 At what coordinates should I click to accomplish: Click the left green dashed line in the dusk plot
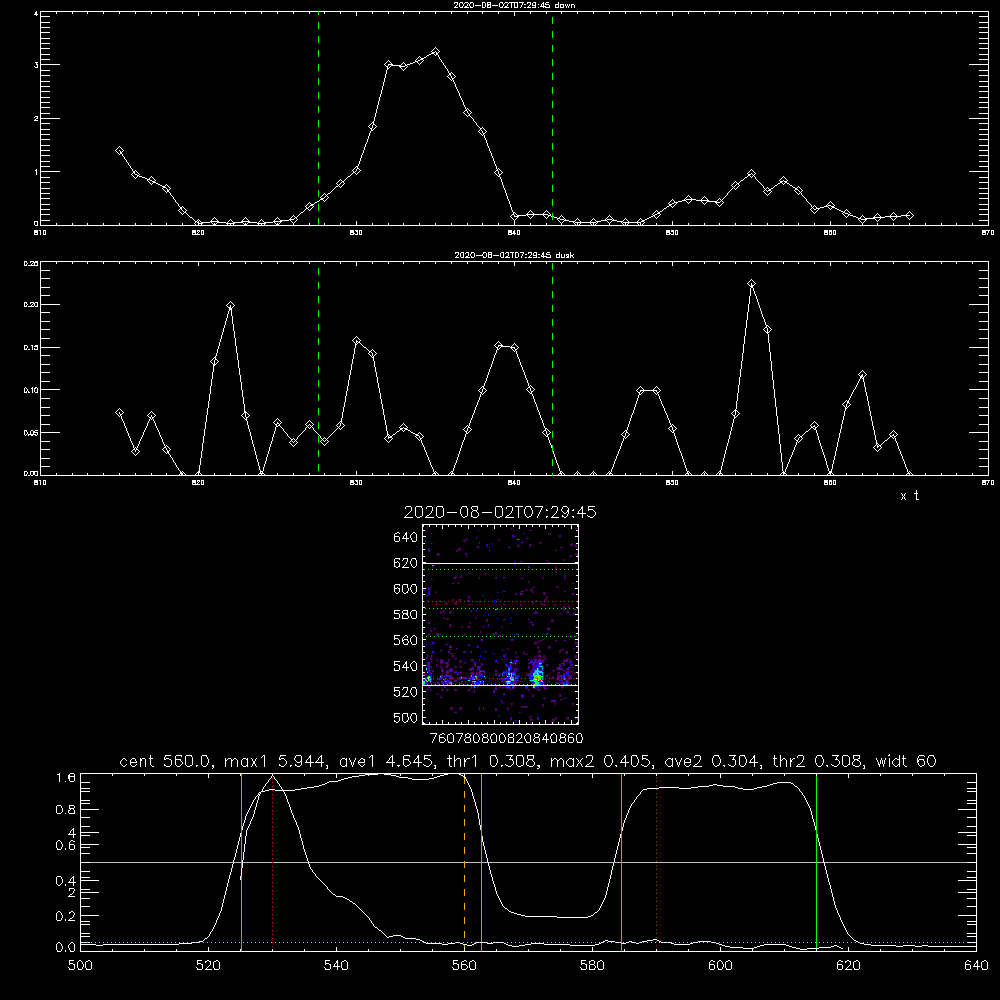tap(318, 369)
